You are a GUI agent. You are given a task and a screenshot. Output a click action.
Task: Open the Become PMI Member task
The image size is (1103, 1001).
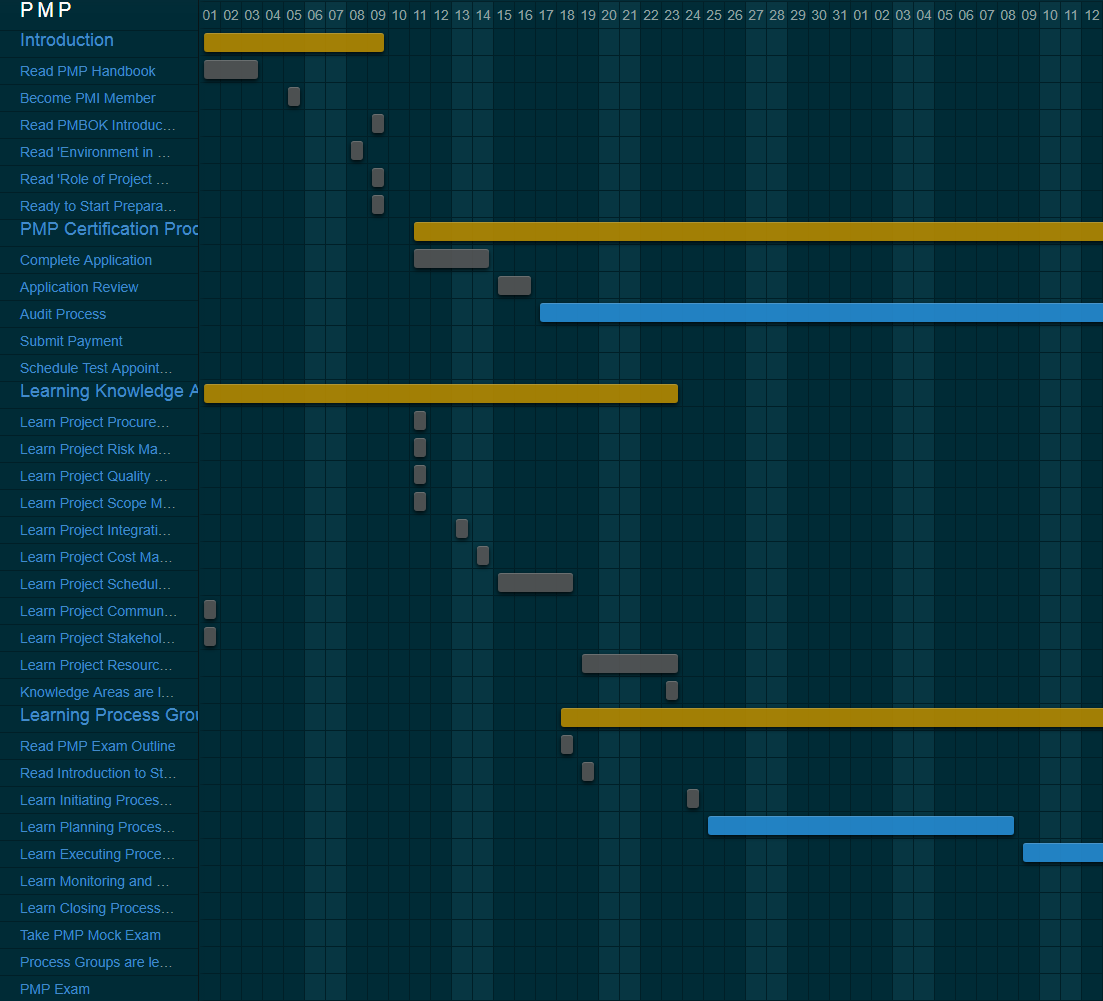(88, 98)
